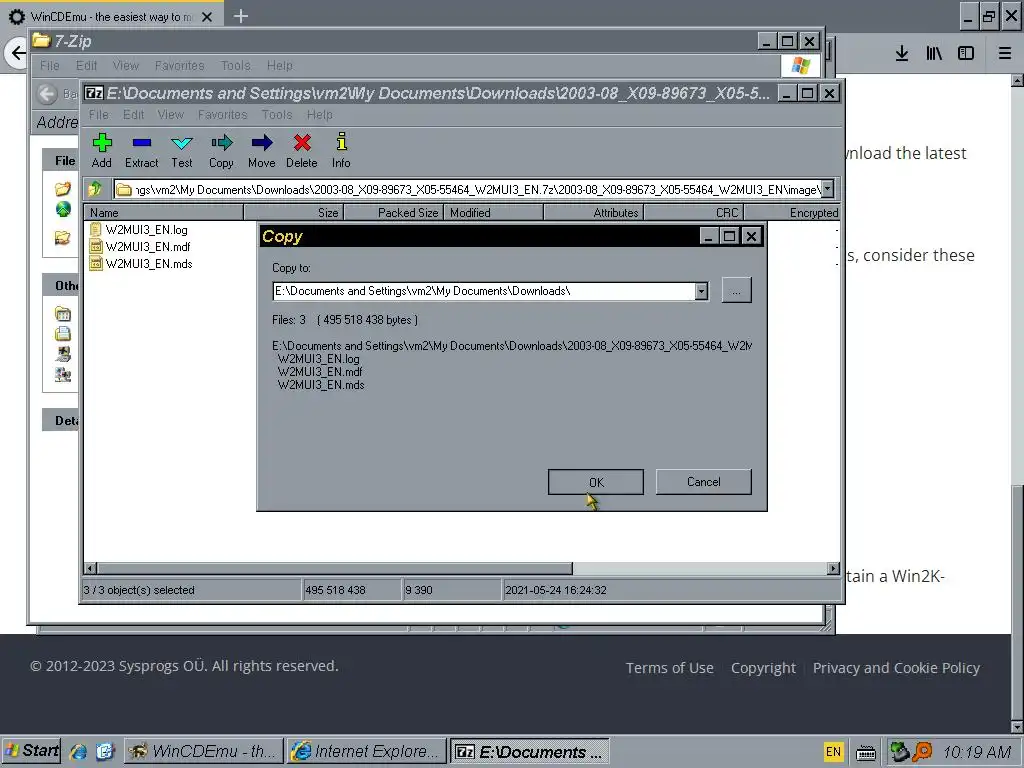1024x768 pixels.
Task: Open new browser tab plus button
Action: click(240, 16)
